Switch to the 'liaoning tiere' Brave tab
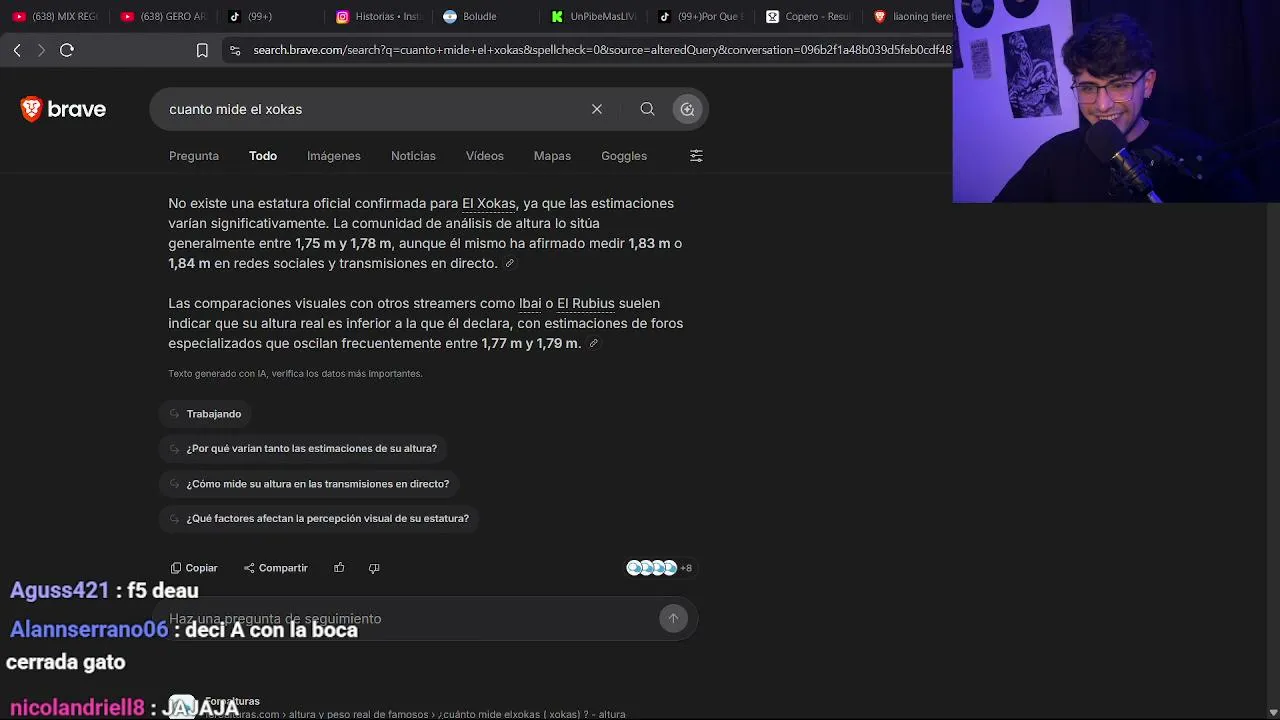 click(912, 16)
